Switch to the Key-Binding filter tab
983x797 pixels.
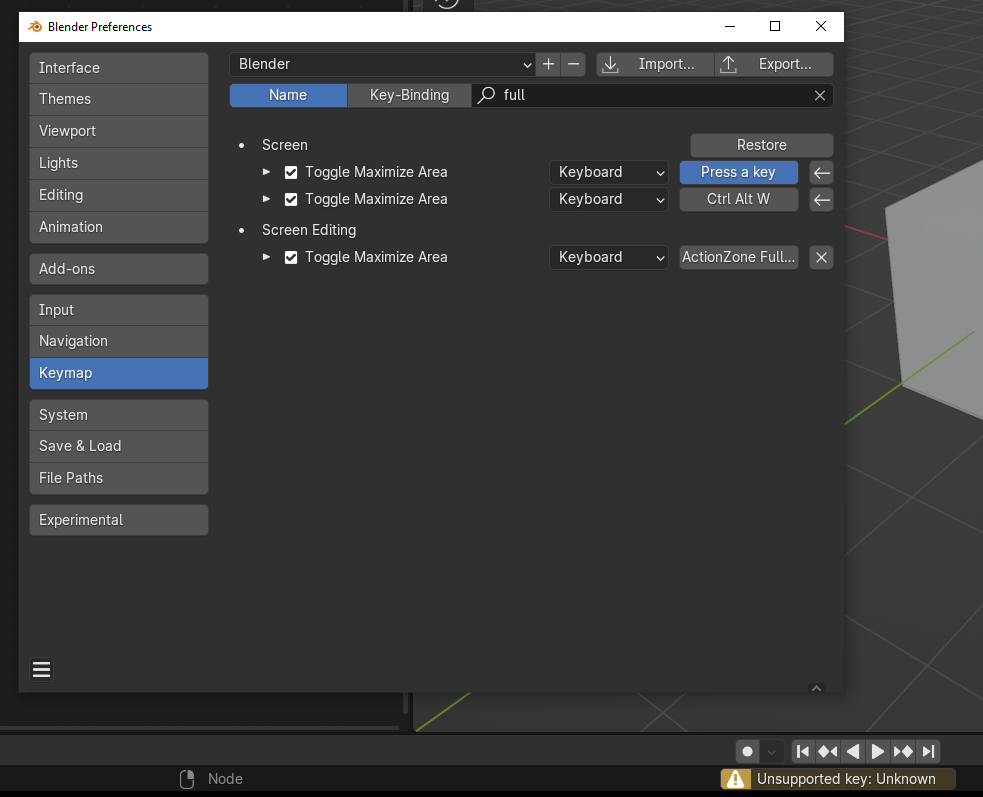click(x=408, y=95)
